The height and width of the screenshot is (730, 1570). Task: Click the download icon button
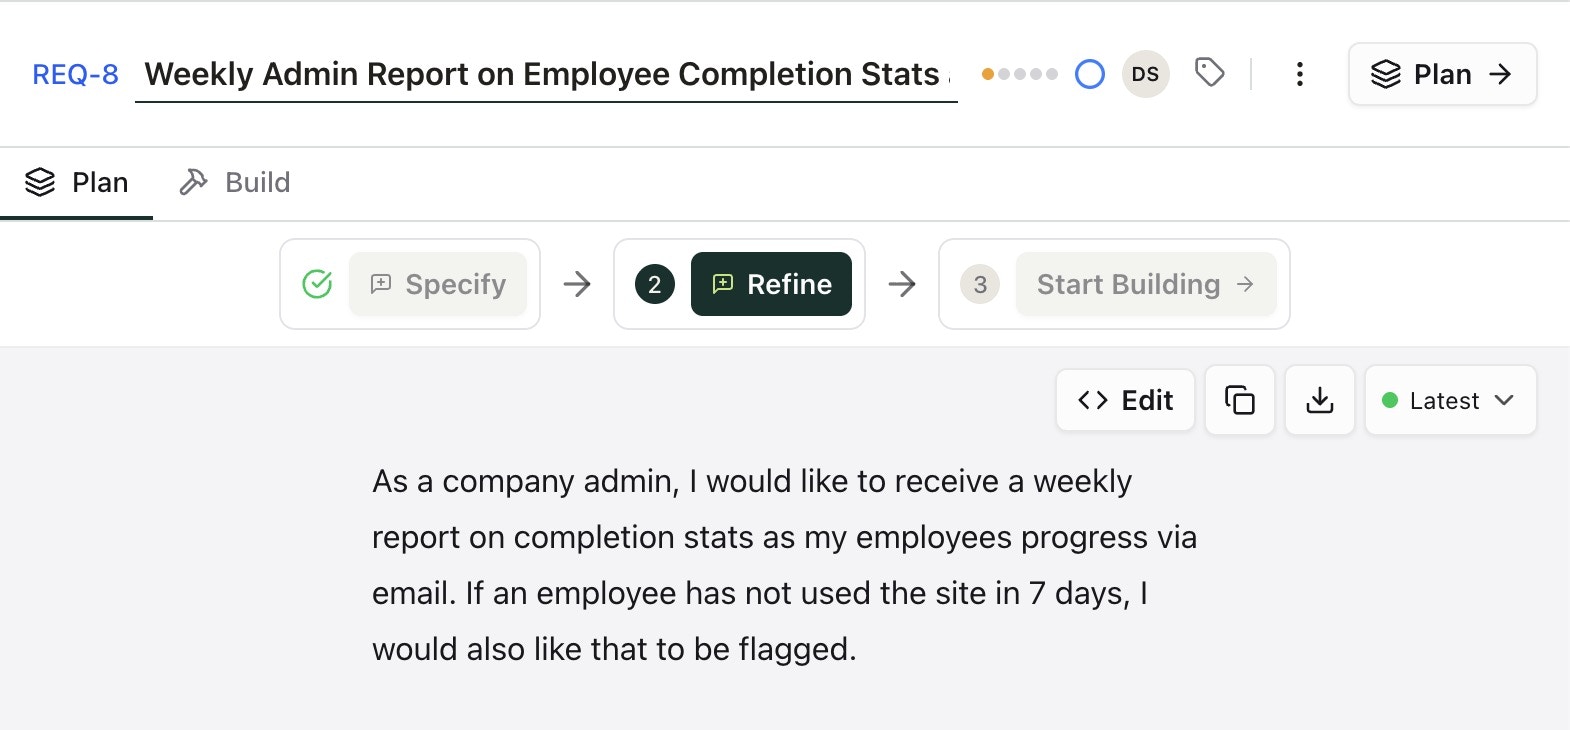coord(1319,400)
